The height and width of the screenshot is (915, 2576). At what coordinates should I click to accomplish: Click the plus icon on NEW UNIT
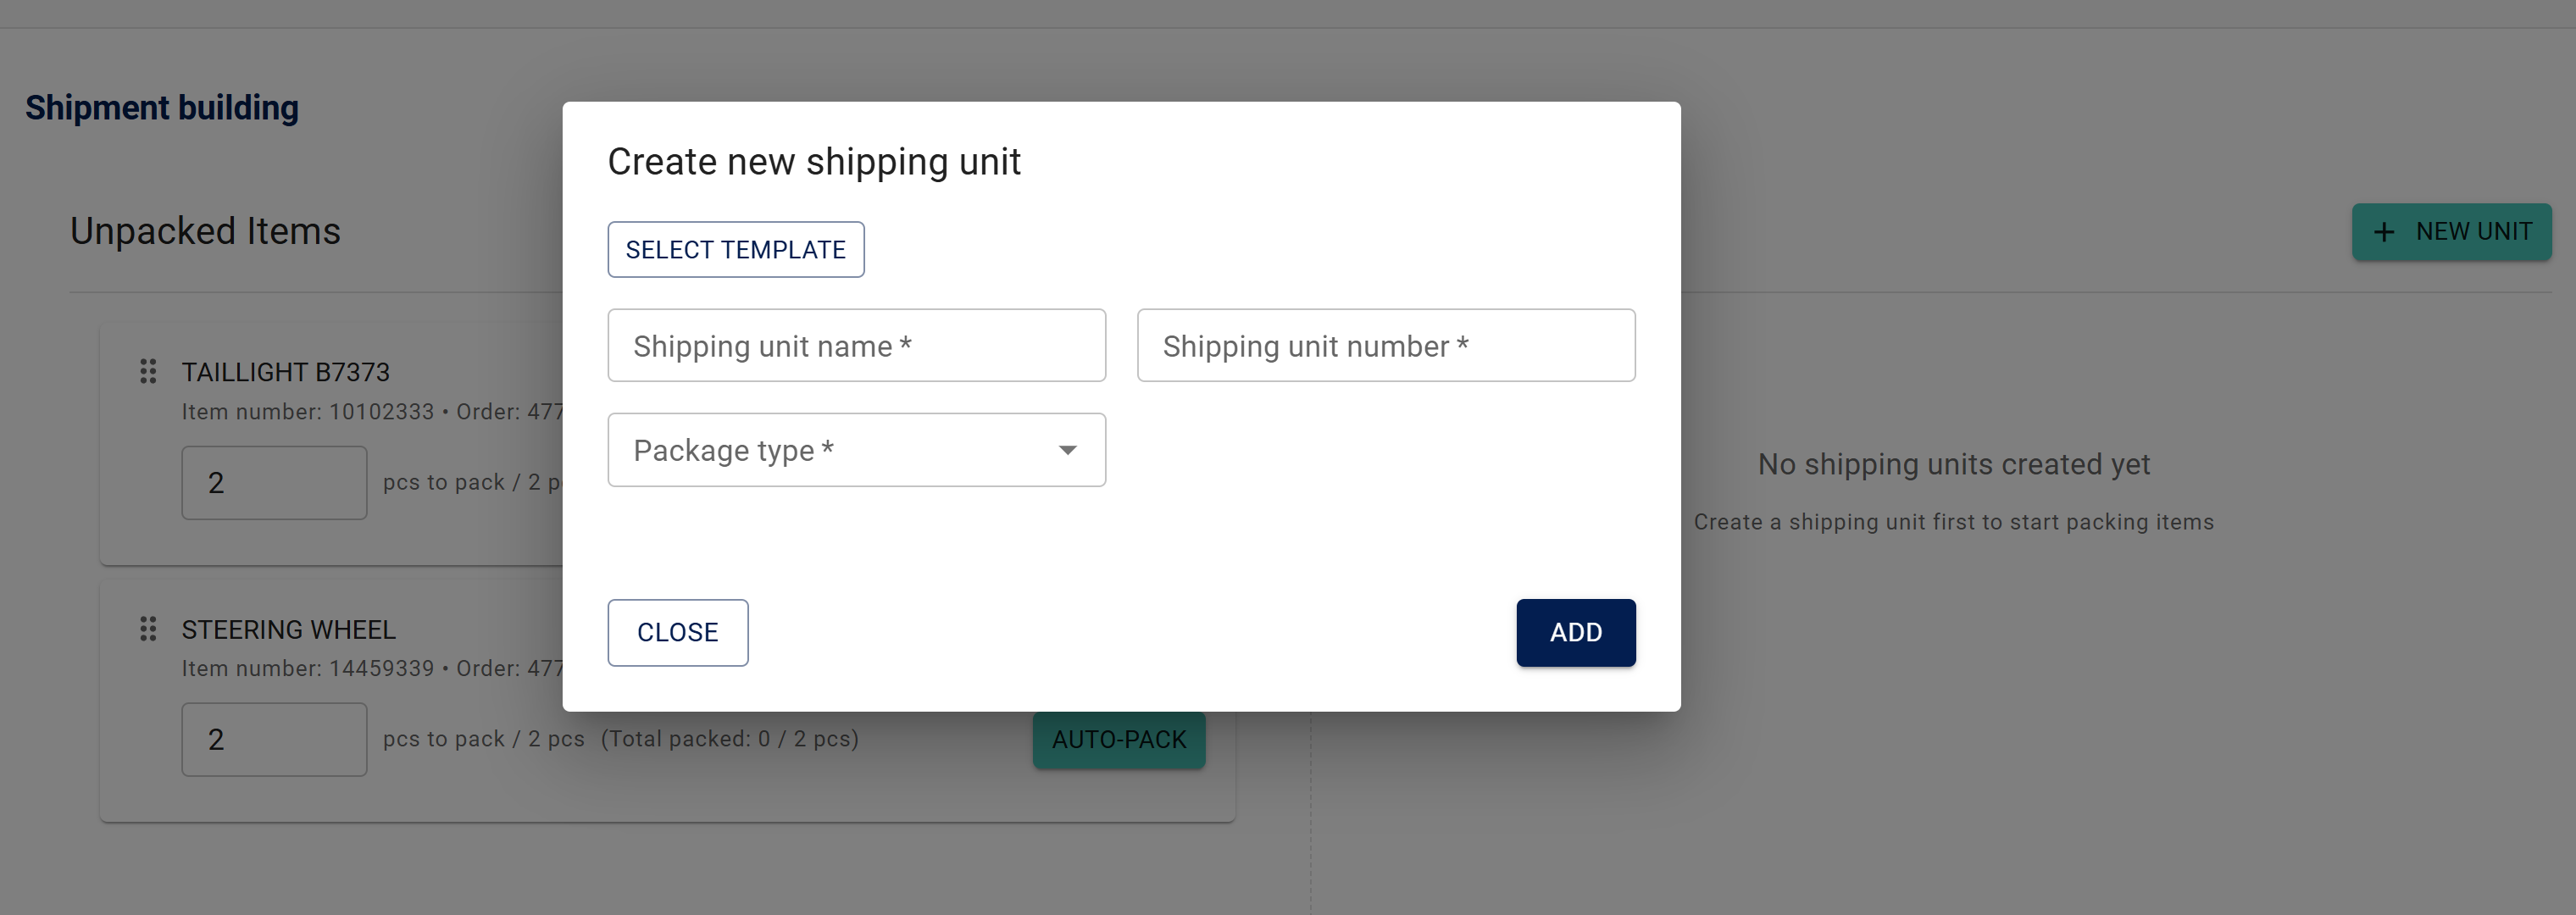2384,232
